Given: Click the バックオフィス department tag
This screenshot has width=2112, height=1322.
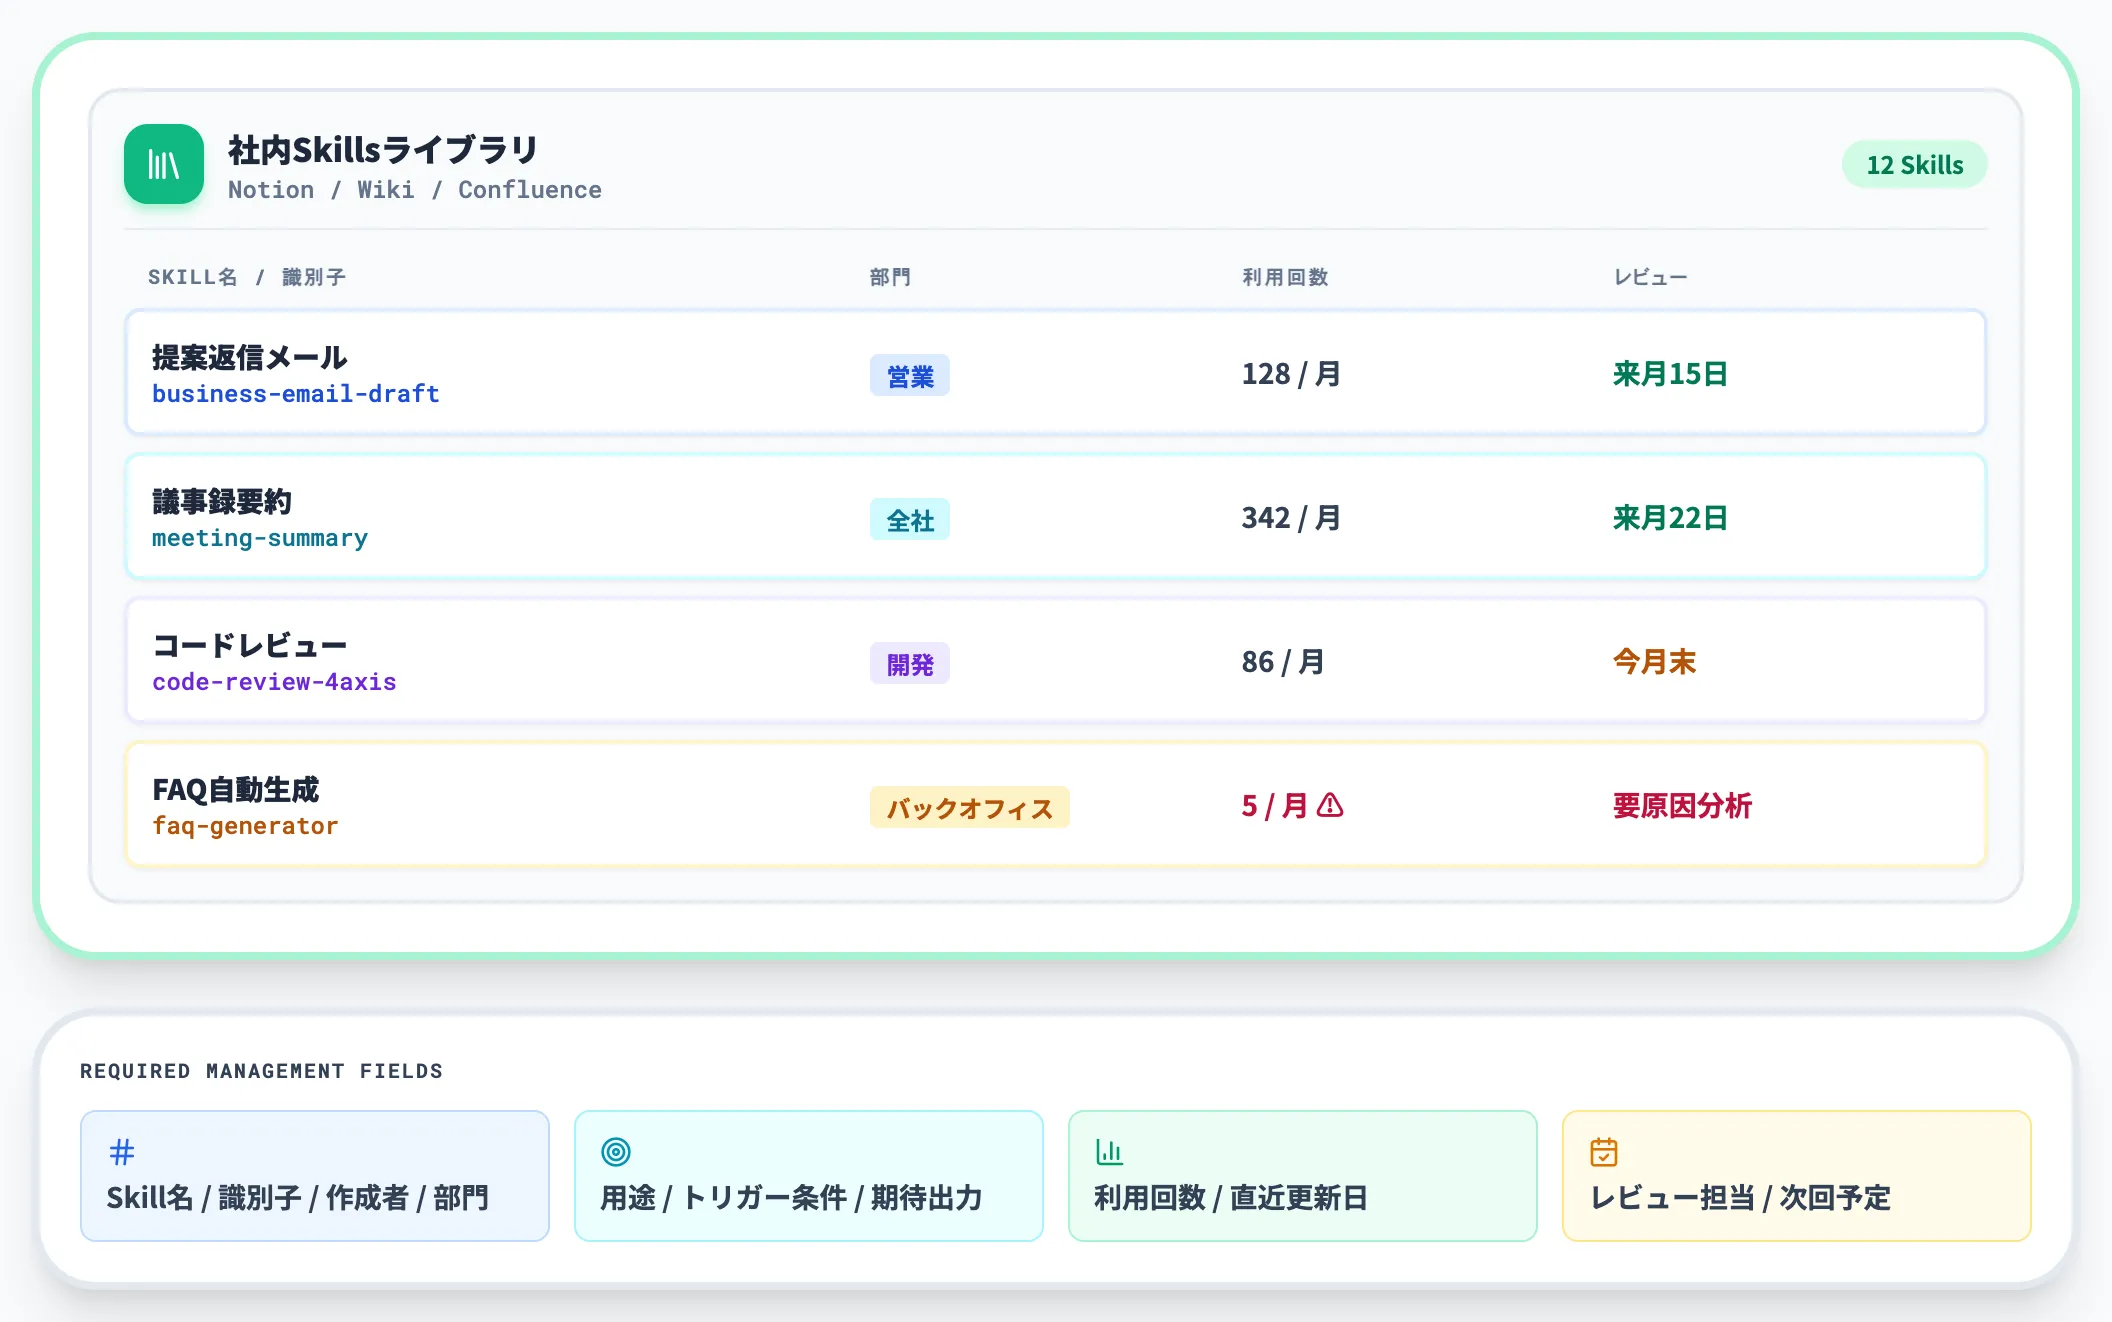Looking at the screenshot, I should pyautogui.click(x=970, y=808).
